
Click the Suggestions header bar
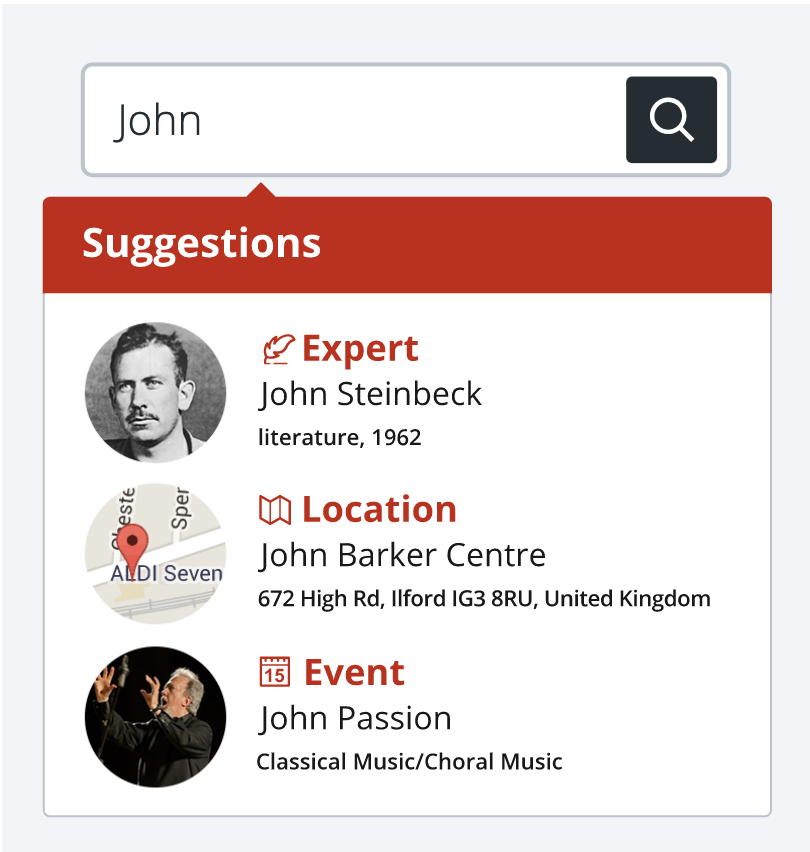(407, 245)
